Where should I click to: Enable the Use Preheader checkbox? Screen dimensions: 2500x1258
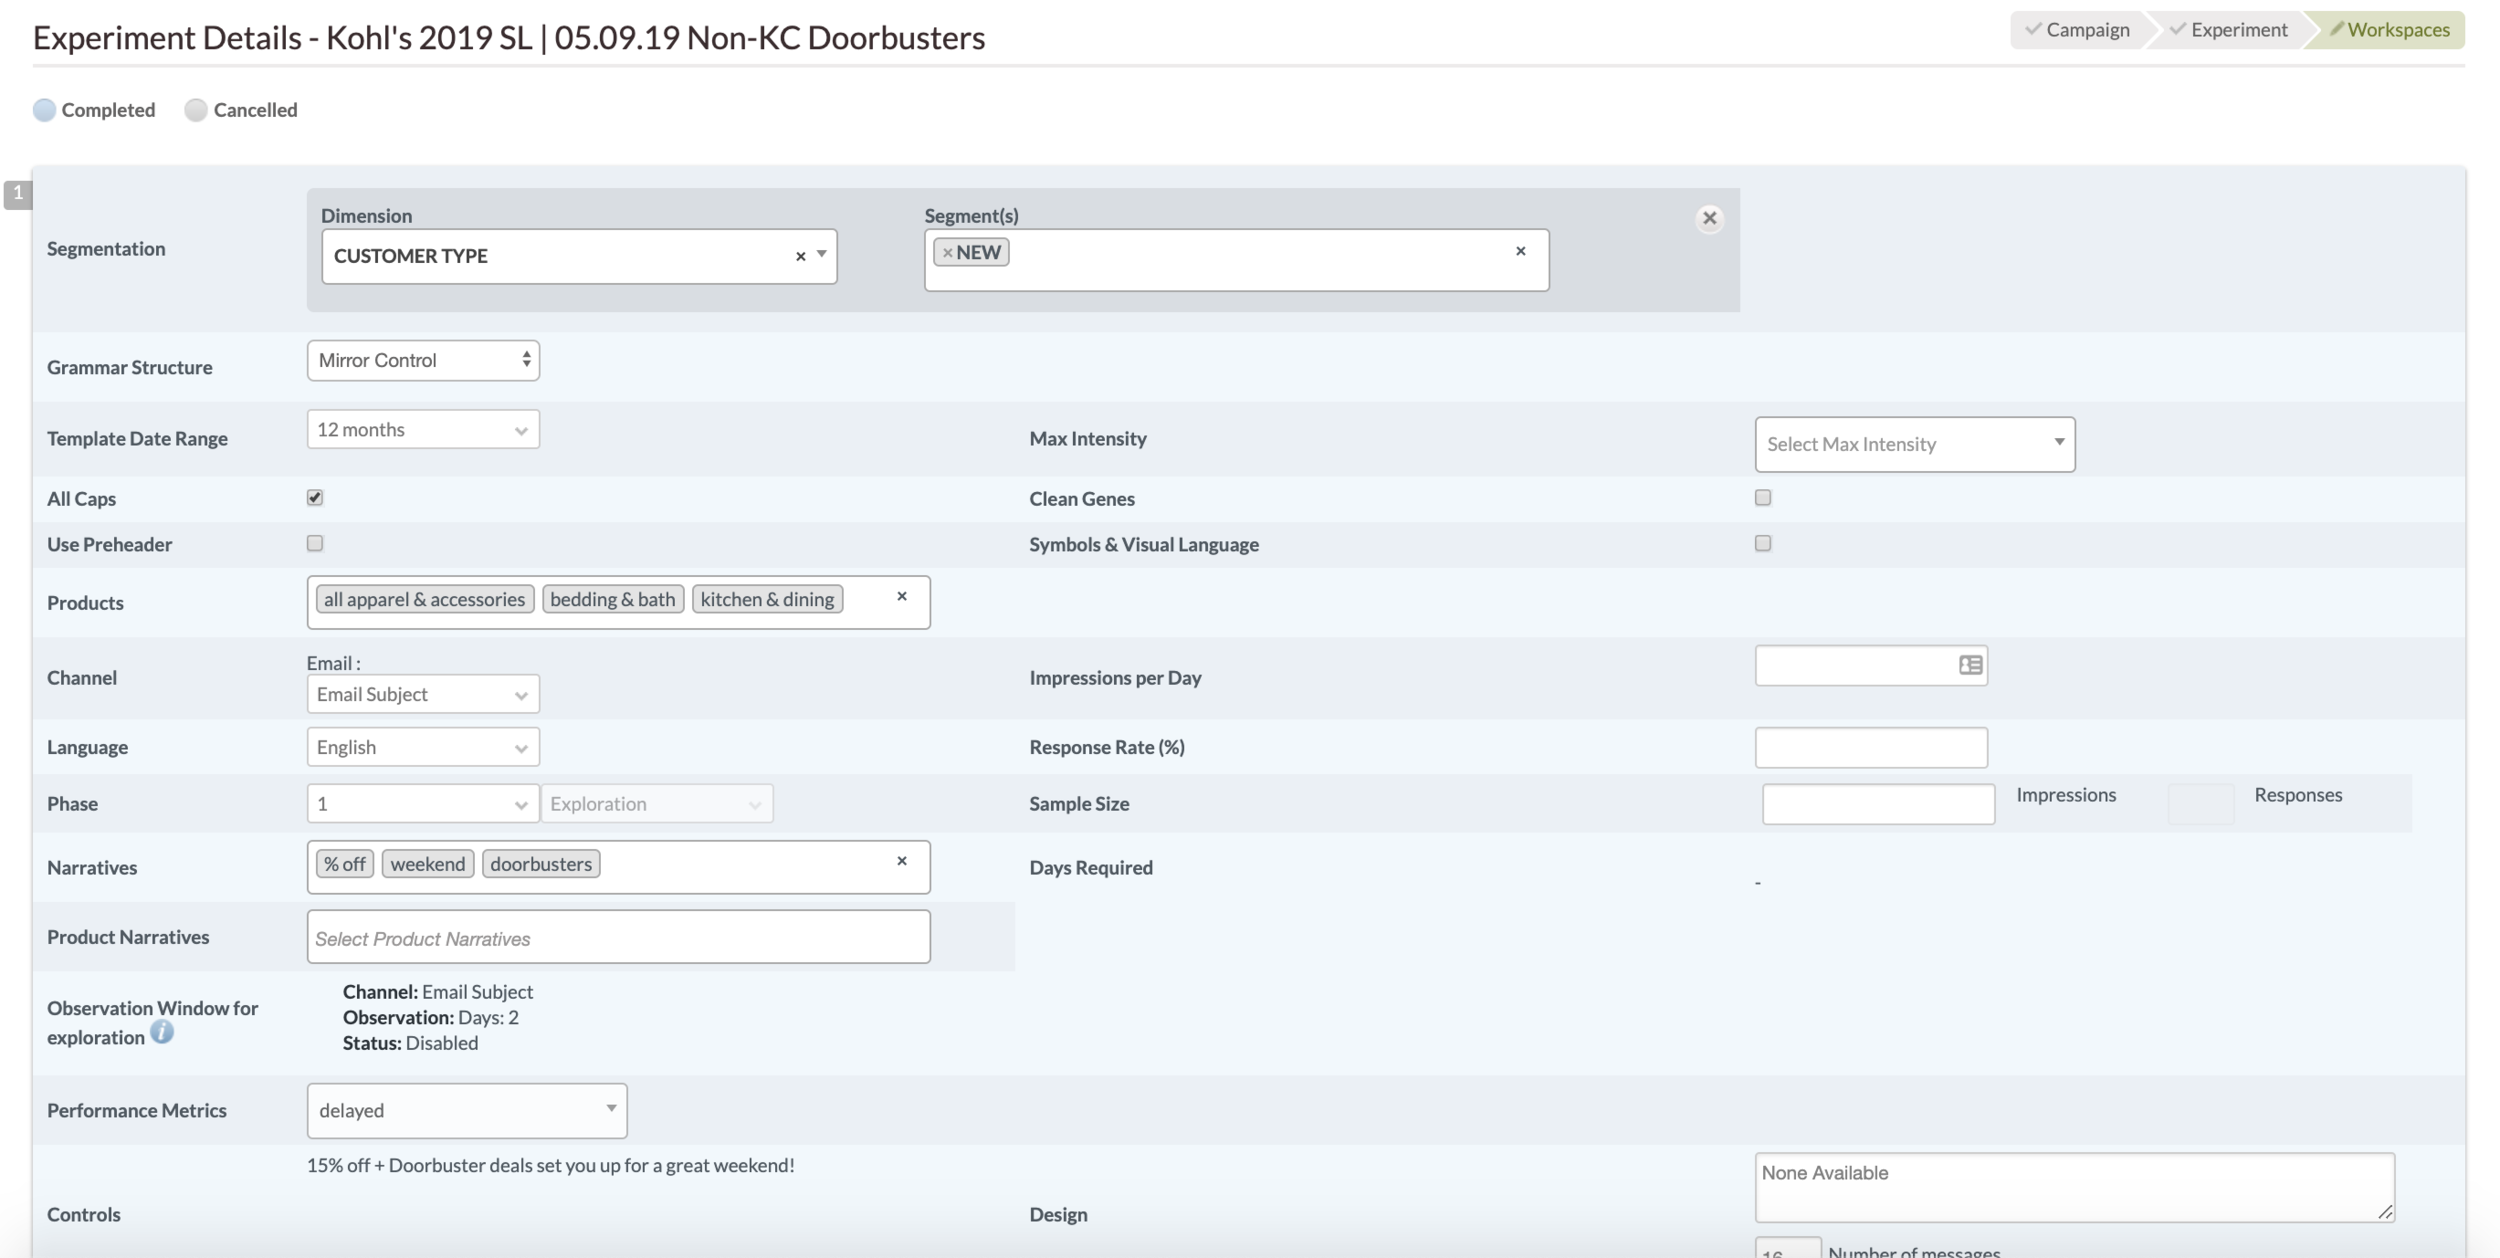315,543
